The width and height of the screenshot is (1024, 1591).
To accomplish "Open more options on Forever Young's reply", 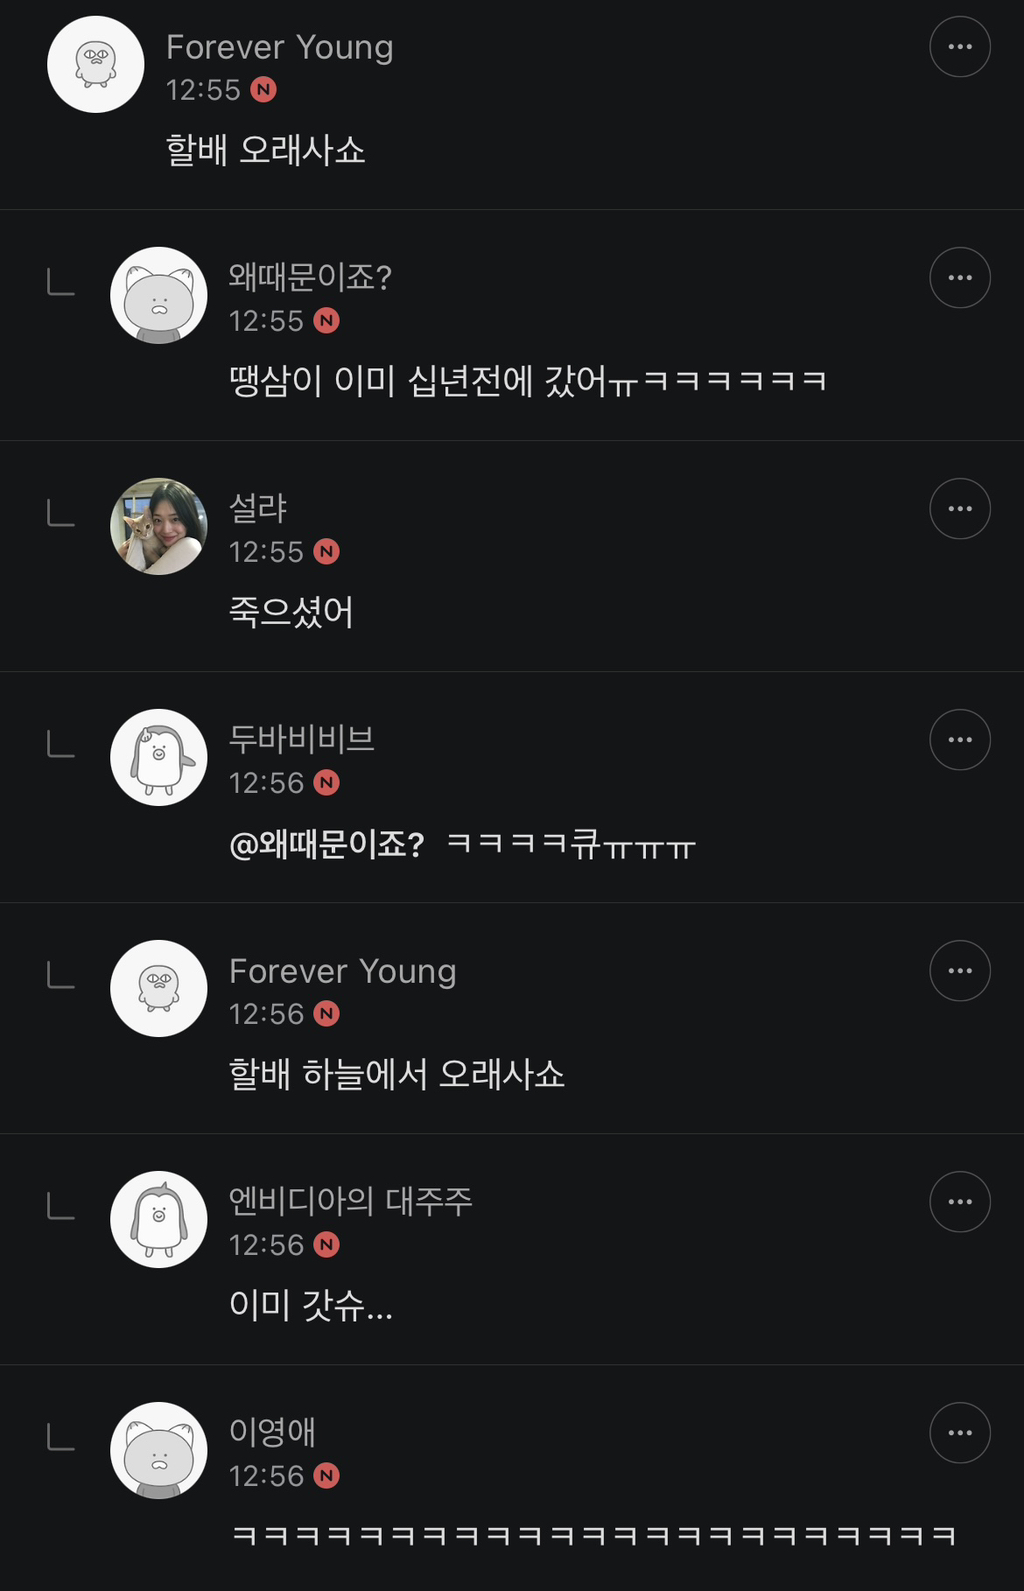I will pos(959,971).
